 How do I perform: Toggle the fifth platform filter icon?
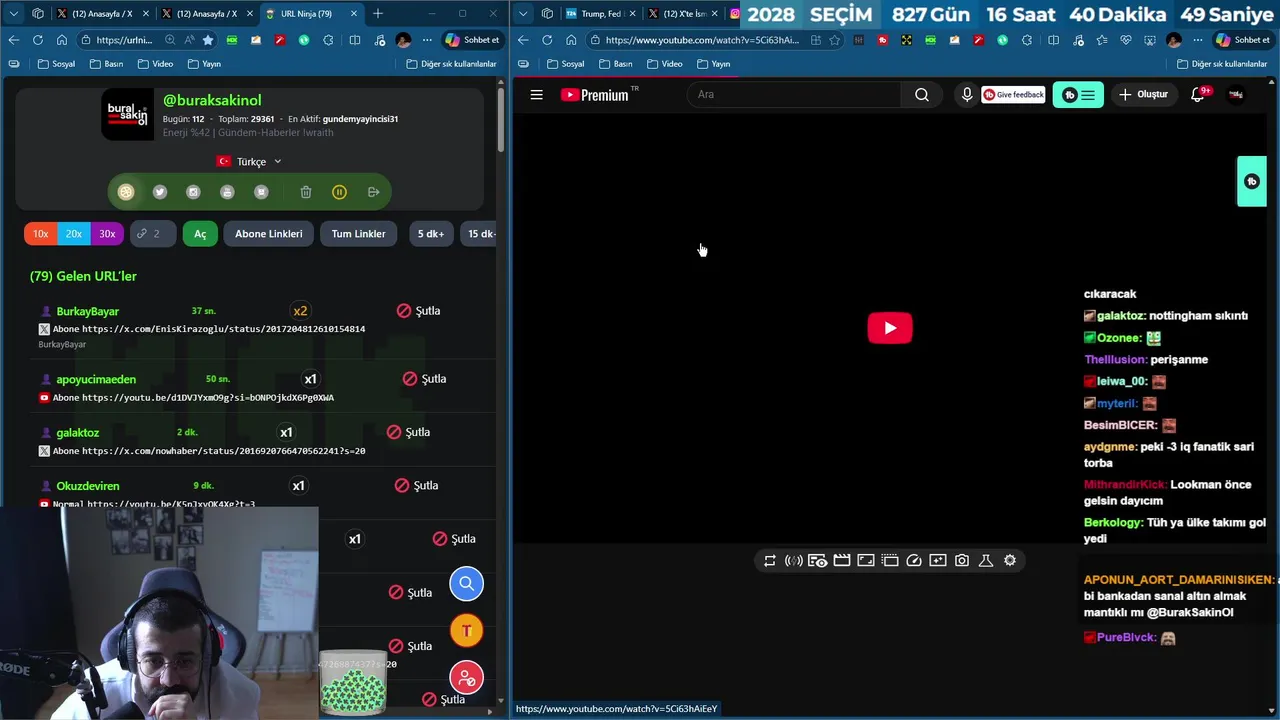(x=261, y=192)
